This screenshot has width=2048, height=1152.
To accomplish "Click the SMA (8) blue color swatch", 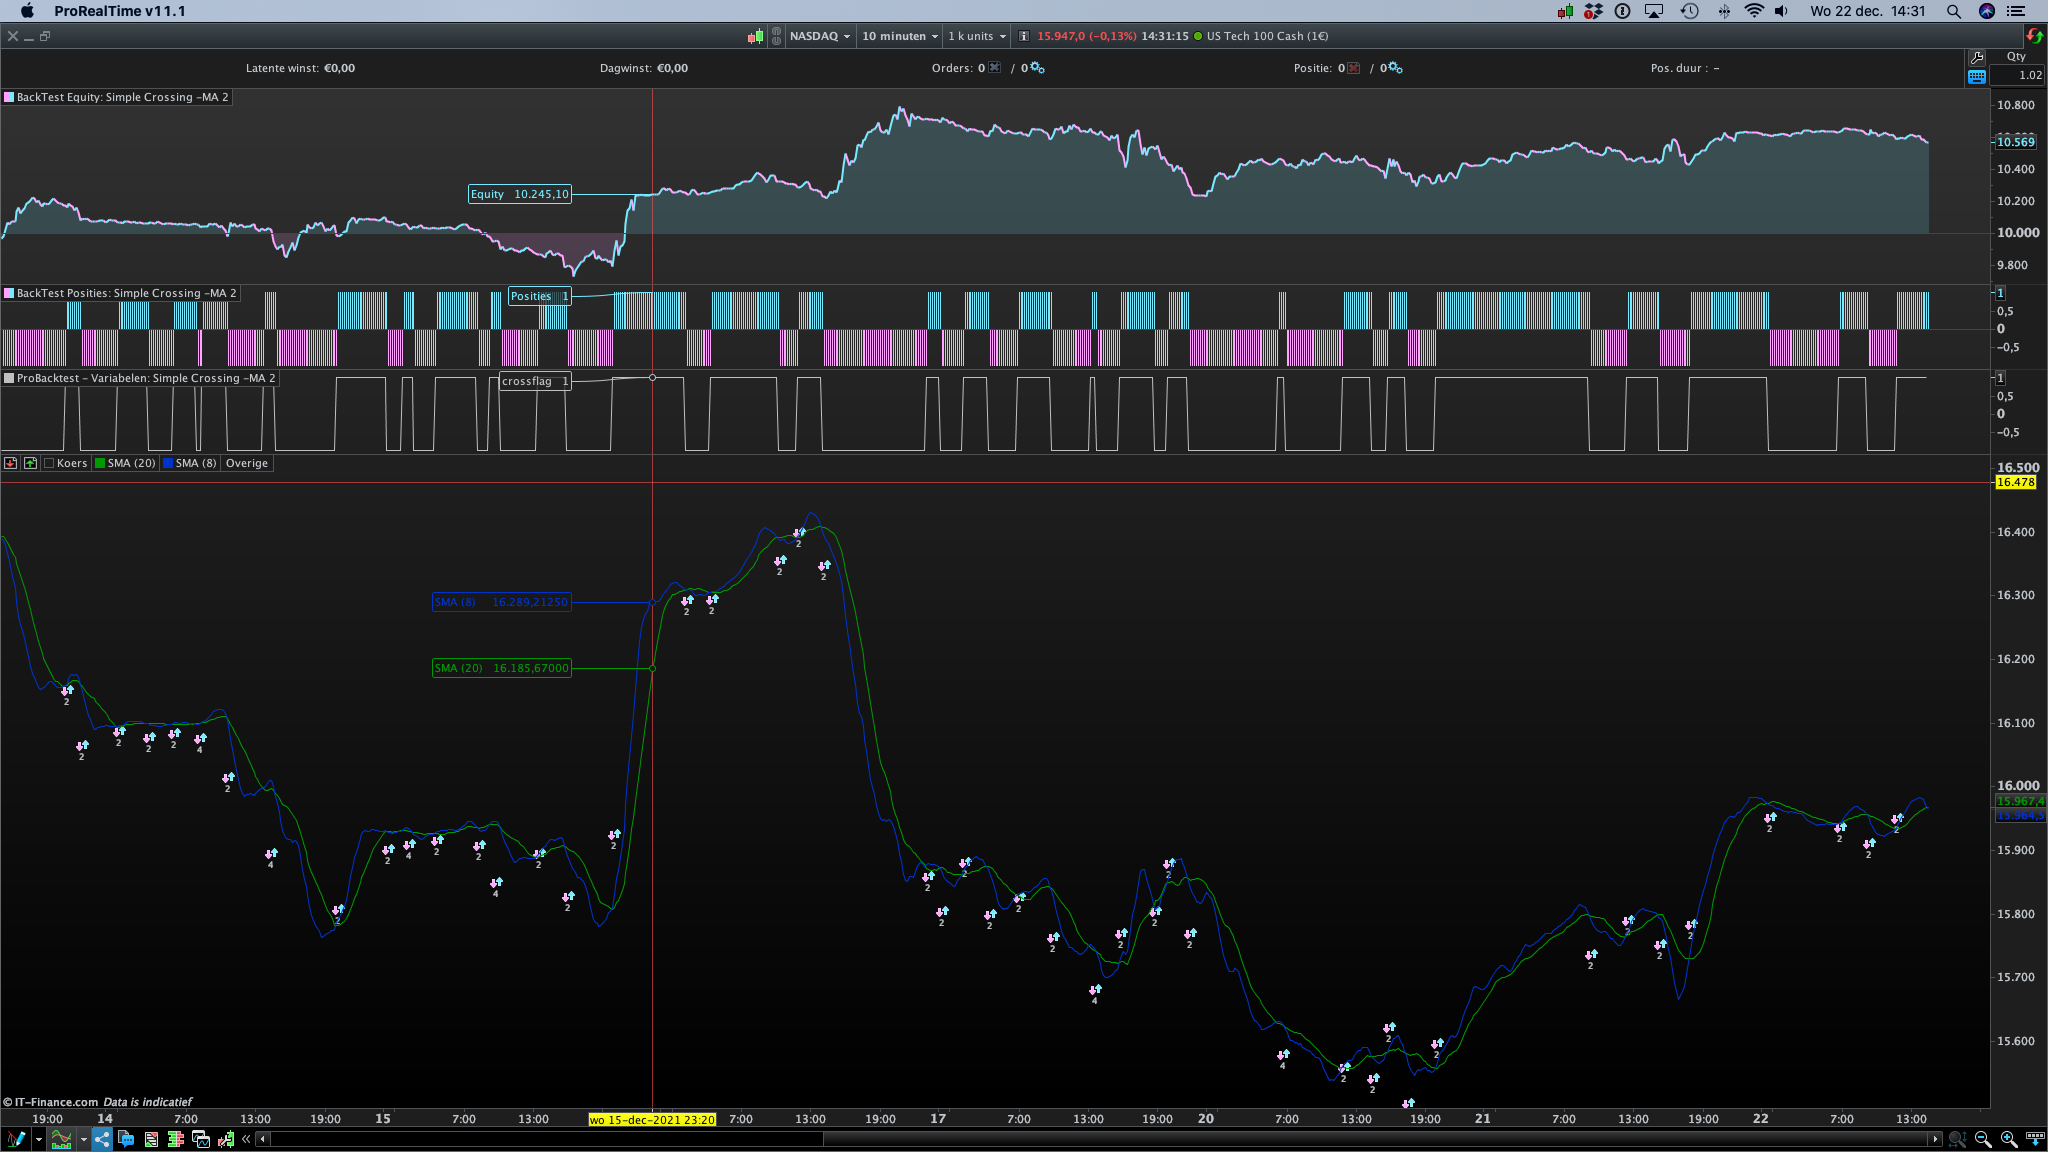I will 168,463.
